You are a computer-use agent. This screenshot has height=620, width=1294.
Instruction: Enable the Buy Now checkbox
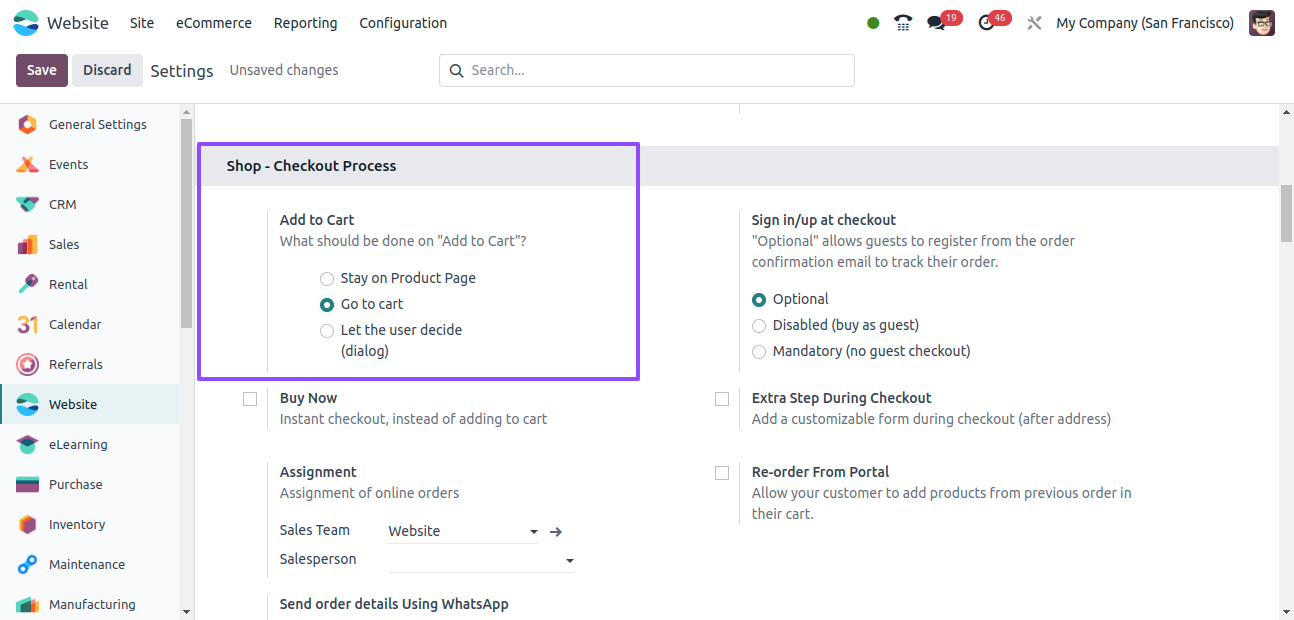tap(250, 399)
